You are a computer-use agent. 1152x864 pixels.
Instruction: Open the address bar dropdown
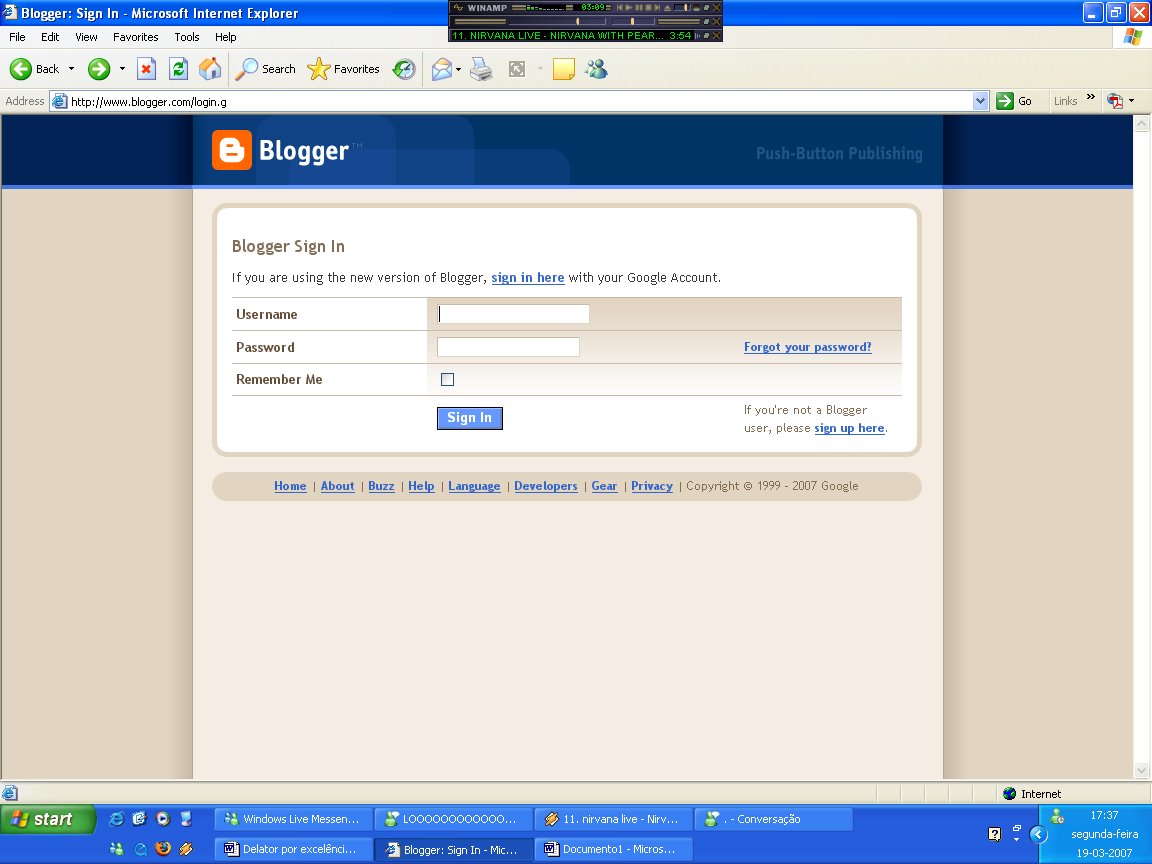tap(980, 101)
